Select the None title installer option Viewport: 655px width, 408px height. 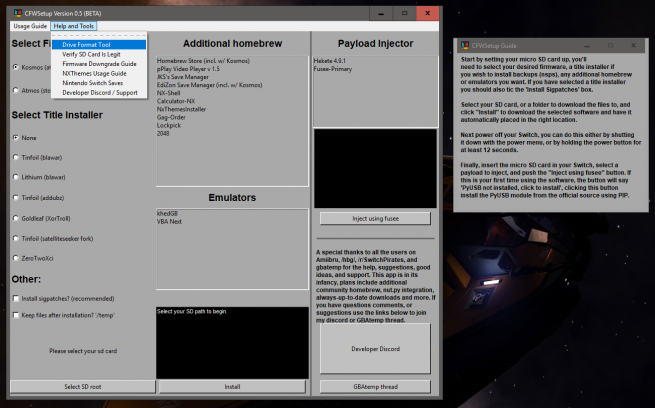click(15, 137)
